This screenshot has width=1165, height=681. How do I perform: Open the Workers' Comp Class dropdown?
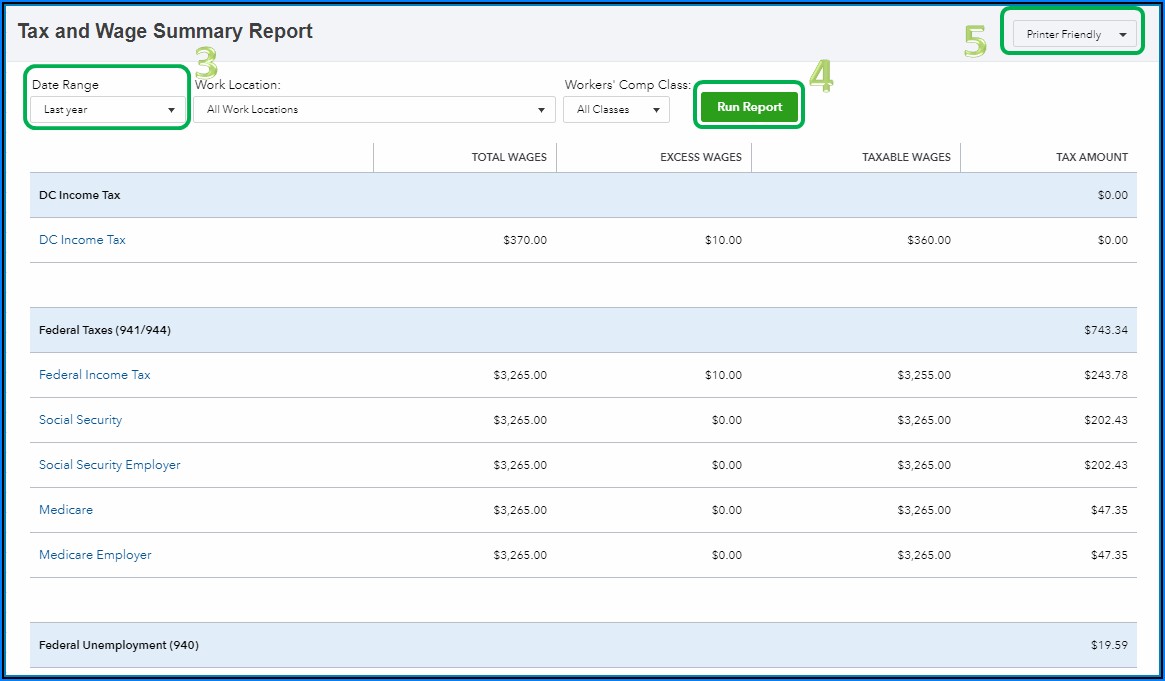pyautogui.click(x=616, y=110)
